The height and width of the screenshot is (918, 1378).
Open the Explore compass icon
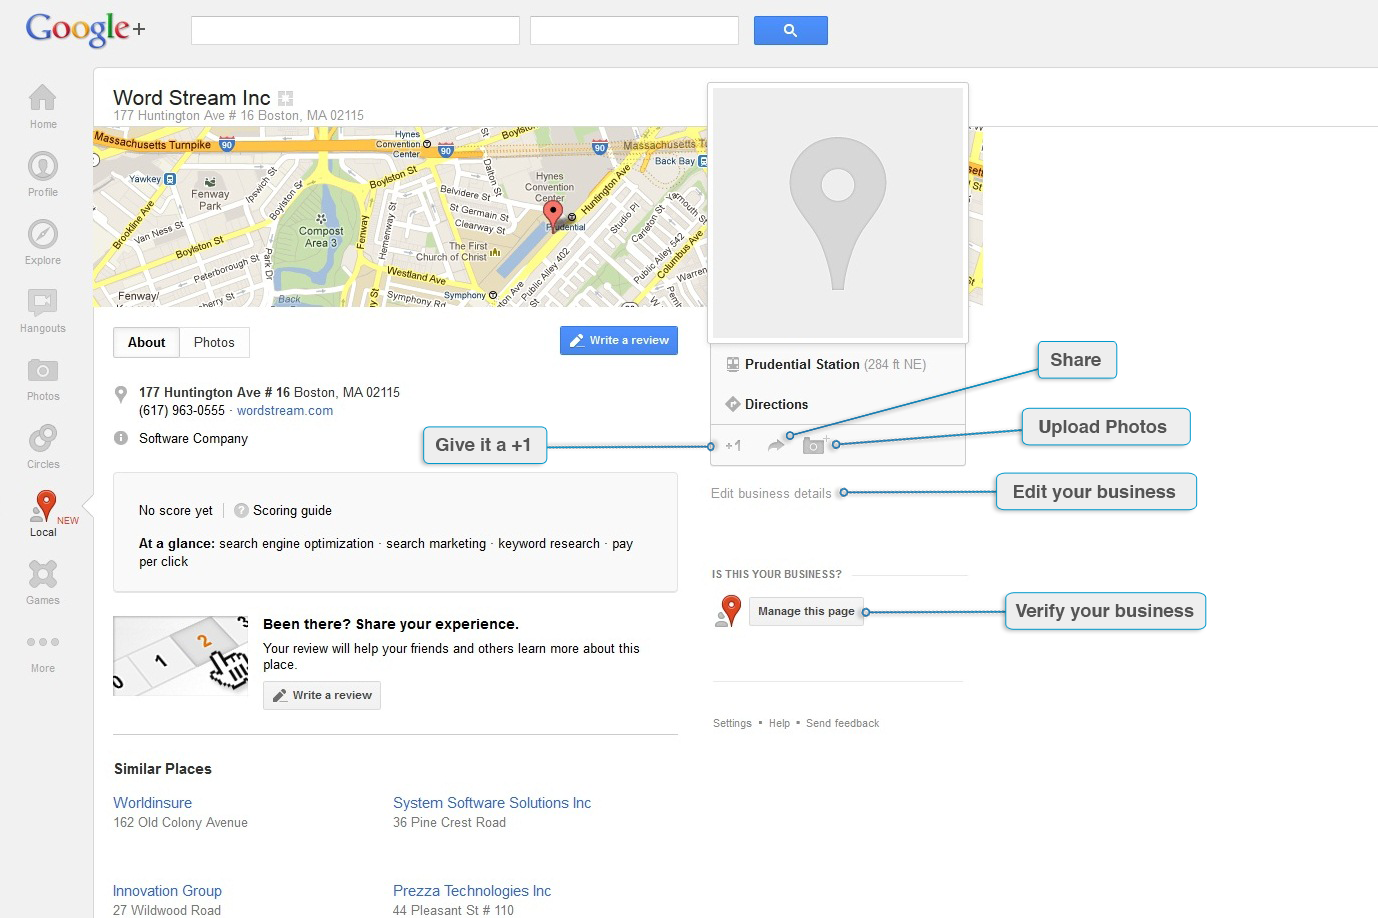(42, 234)
